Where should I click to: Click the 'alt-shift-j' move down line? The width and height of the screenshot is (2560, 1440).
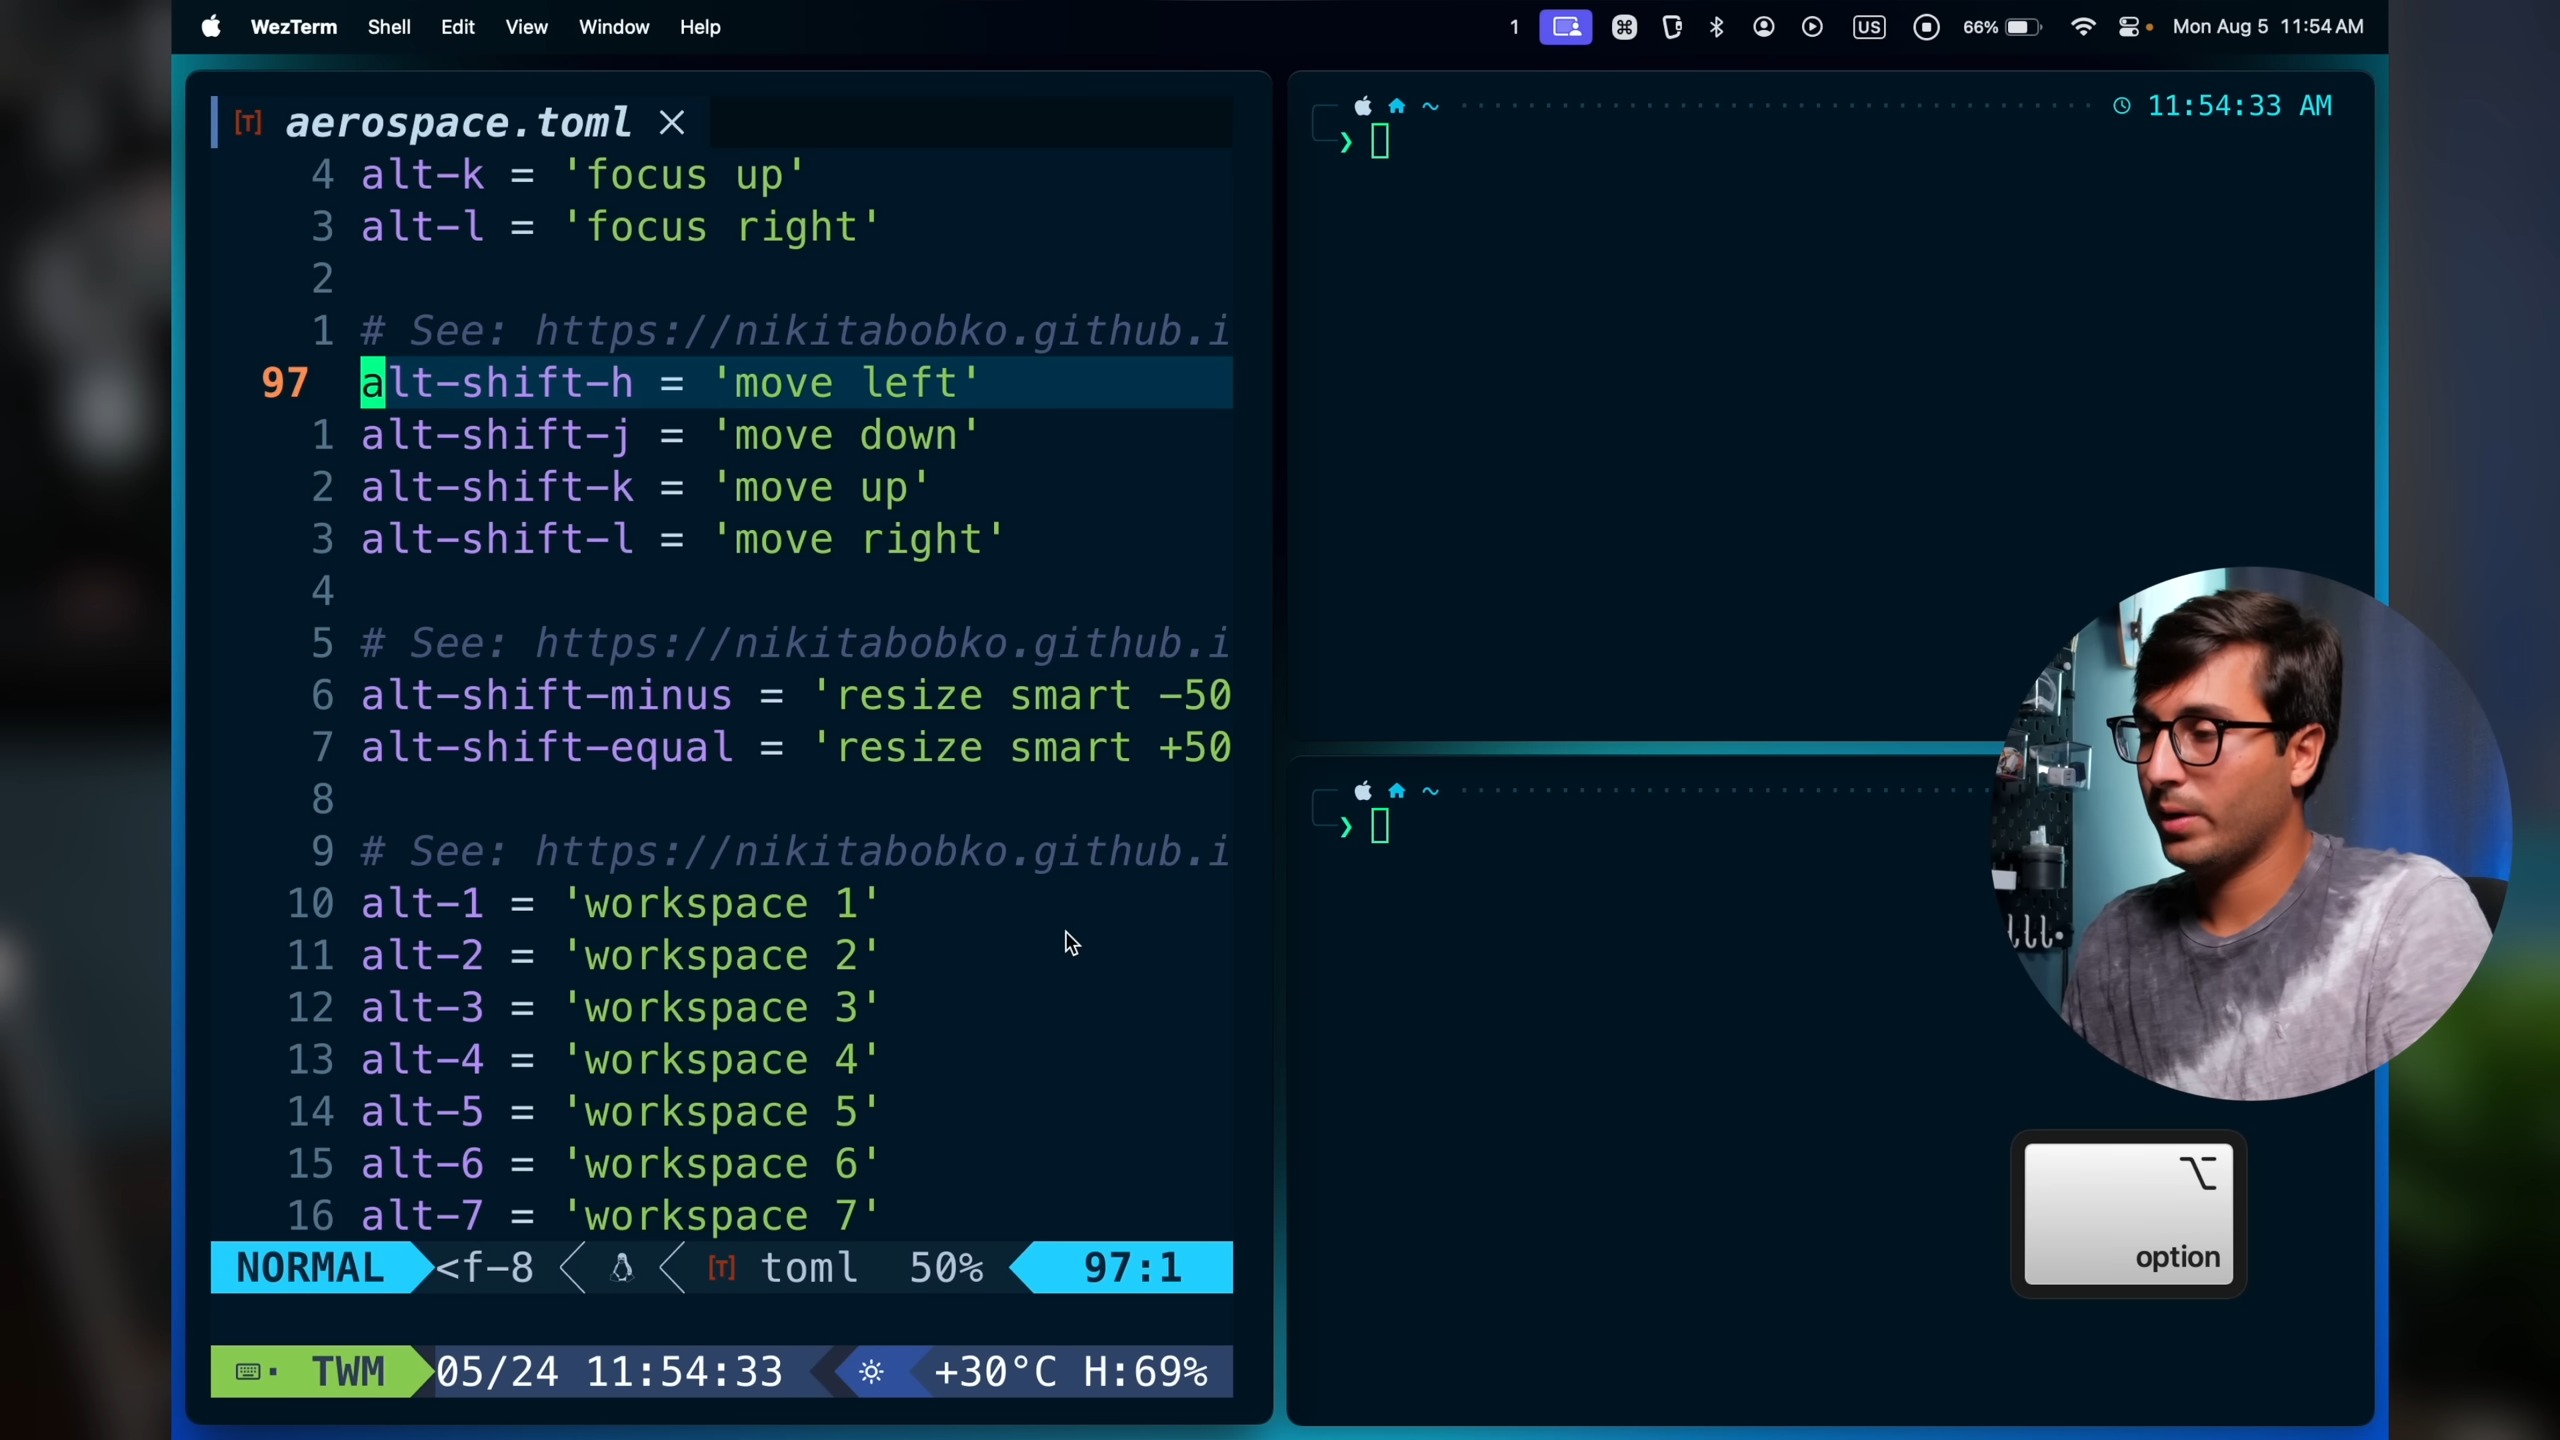coord(669,436)
